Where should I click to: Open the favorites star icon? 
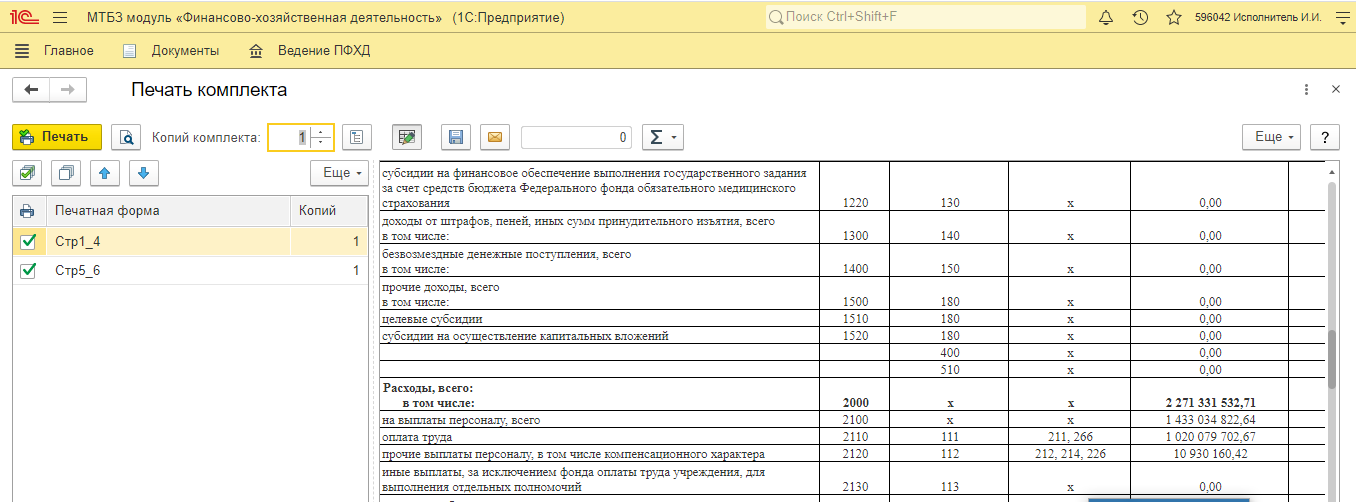[1174, 18]
